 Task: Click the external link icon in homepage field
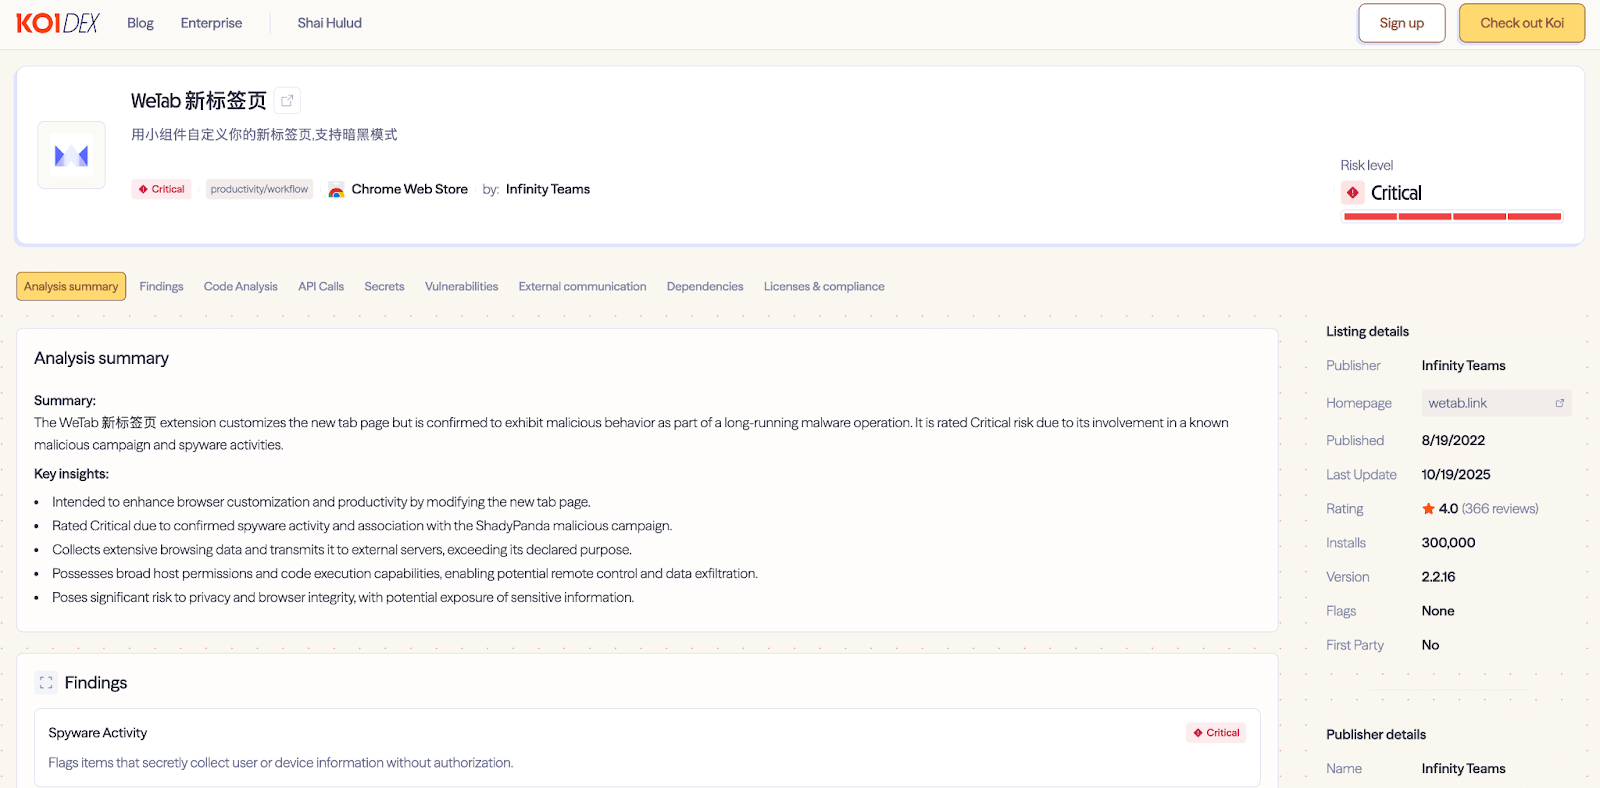pyautogui.click(x=1559, y=403)
